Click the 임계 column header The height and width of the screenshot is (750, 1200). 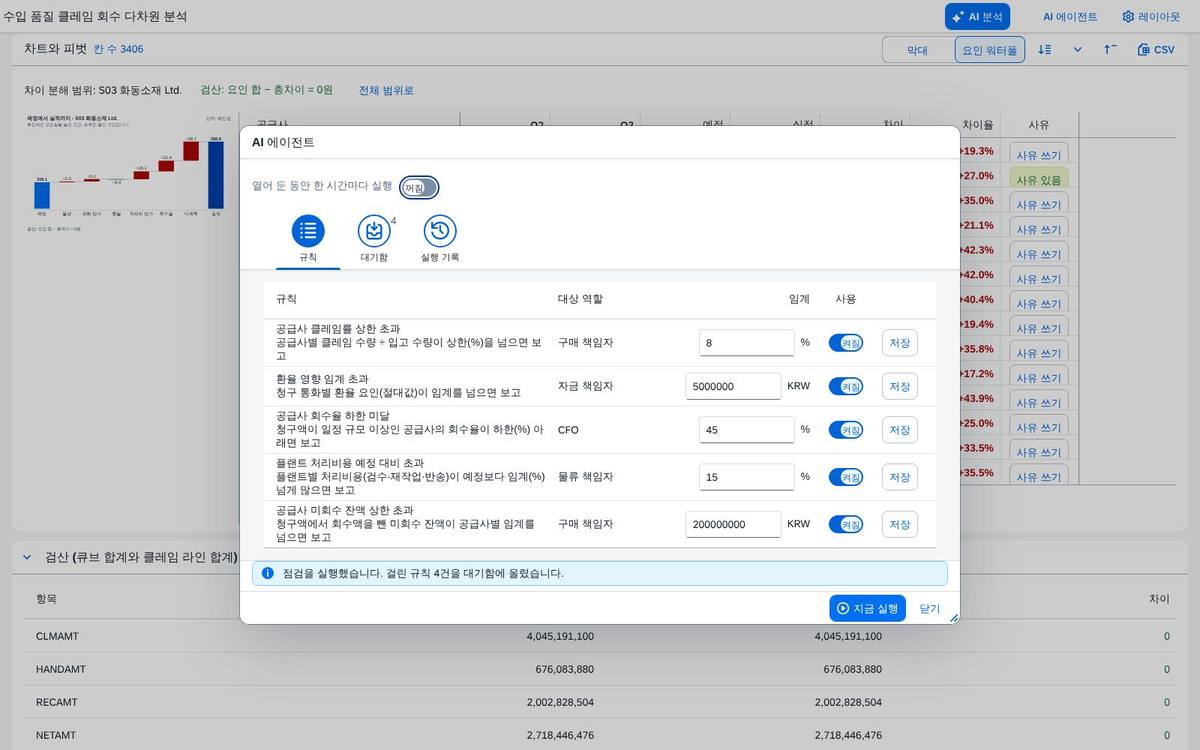(x=799, y=299)
